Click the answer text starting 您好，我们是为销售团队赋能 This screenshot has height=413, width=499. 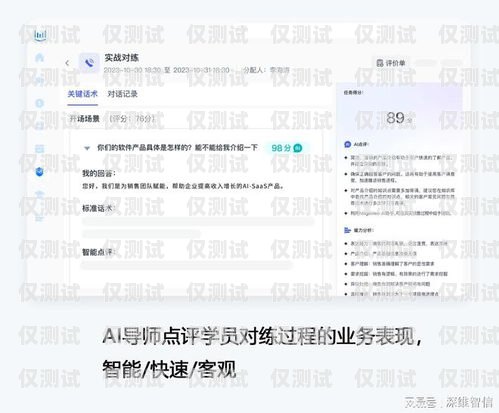coord(183,186)
